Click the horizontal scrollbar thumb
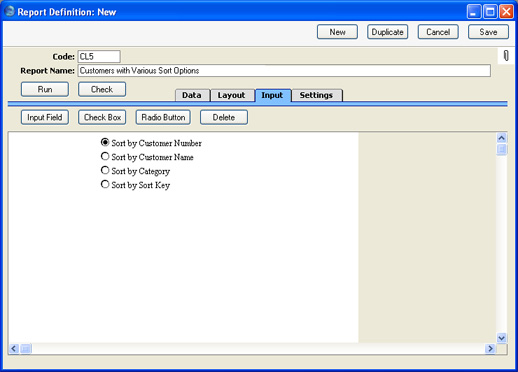 26,349
